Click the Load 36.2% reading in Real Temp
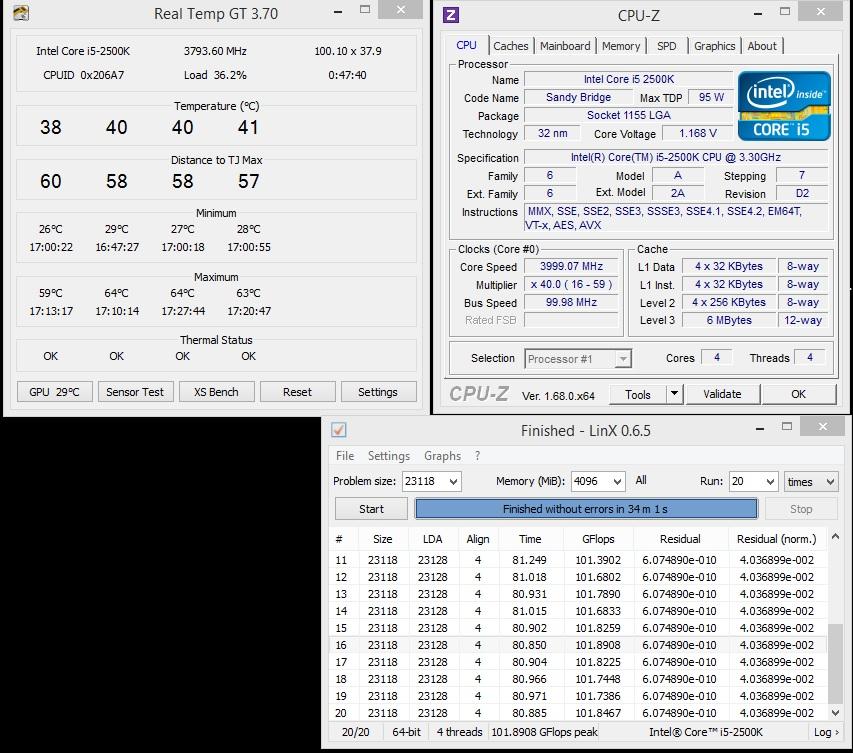853x753 pixels. pos(215,75)
